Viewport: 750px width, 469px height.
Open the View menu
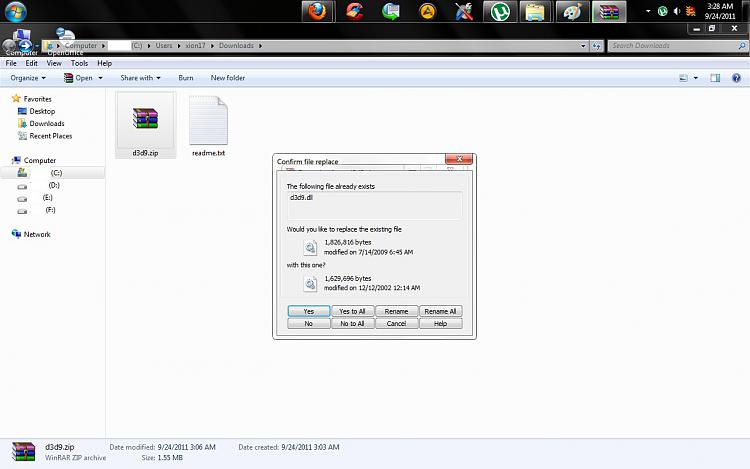pos(54,63)
